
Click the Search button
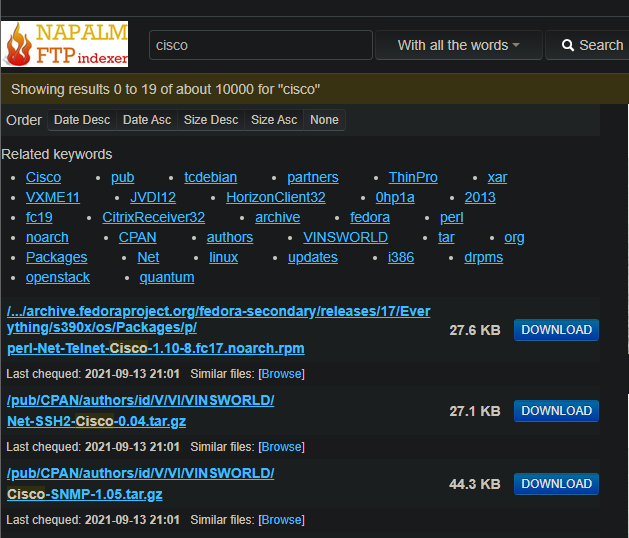[x=587, y=45]
